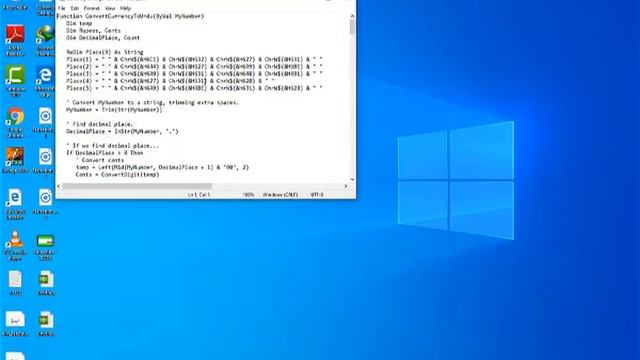Click the 'Dim Rupees, Cents' line
The height and width of the screenshot is (360, 640).
[93, 31]
